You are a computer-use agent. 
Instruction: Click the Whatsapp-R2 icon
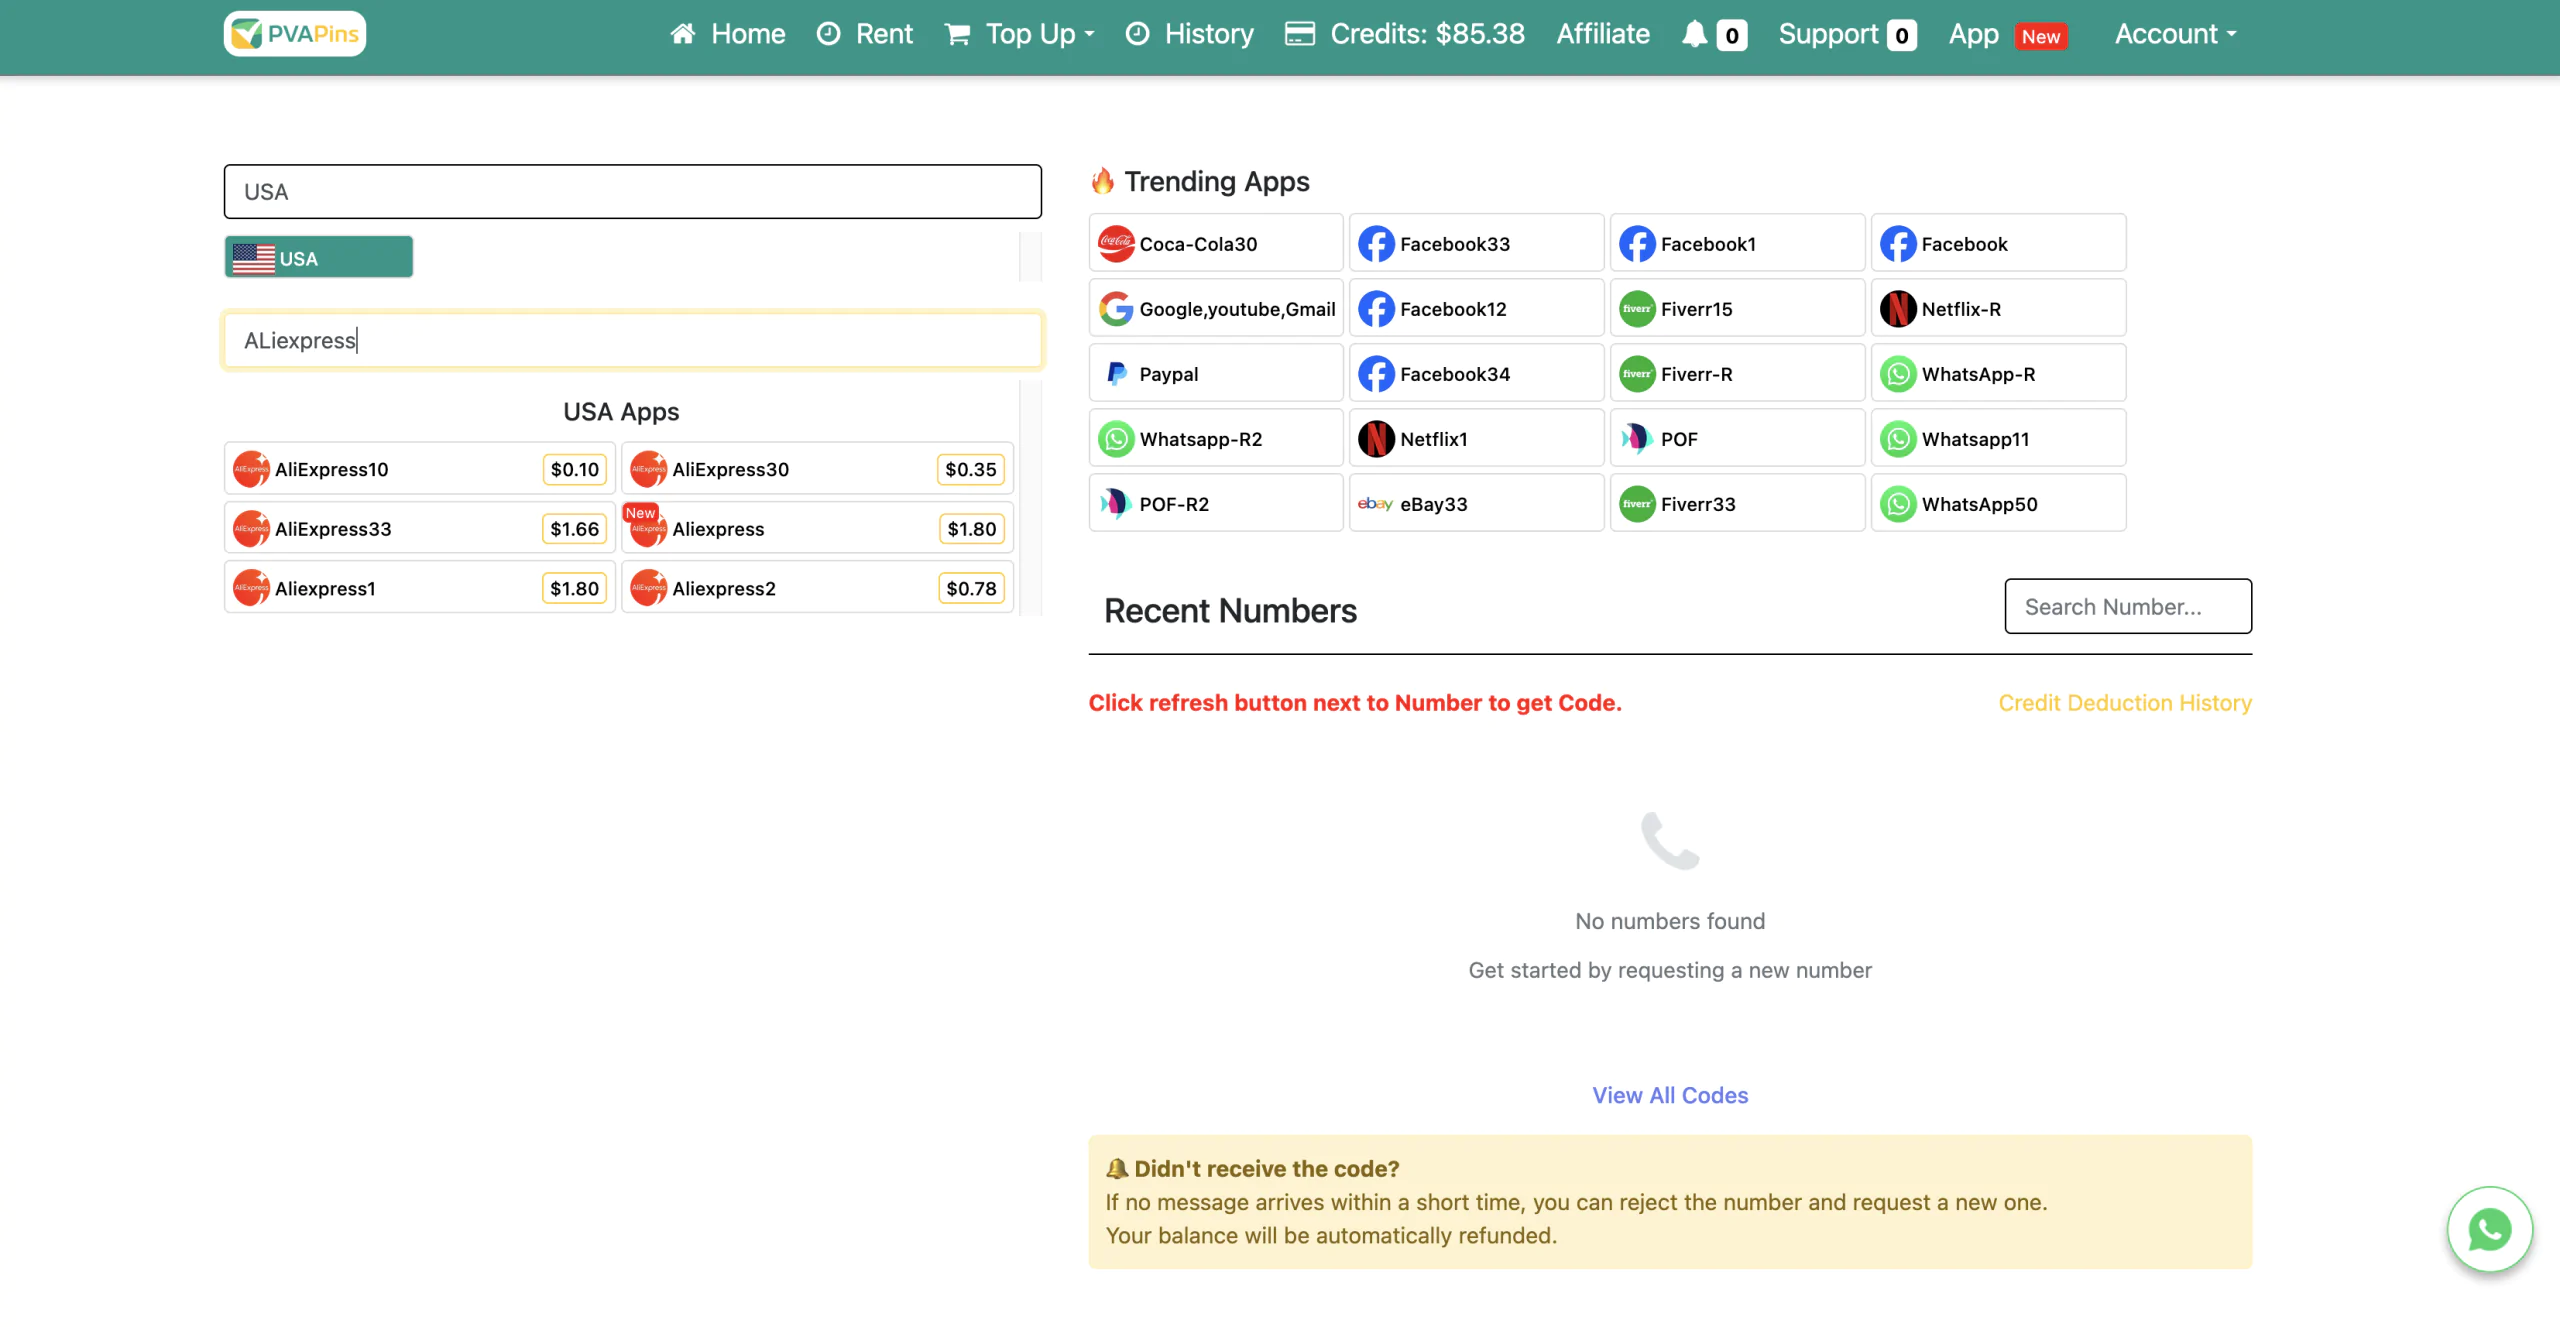(1116, 438)
